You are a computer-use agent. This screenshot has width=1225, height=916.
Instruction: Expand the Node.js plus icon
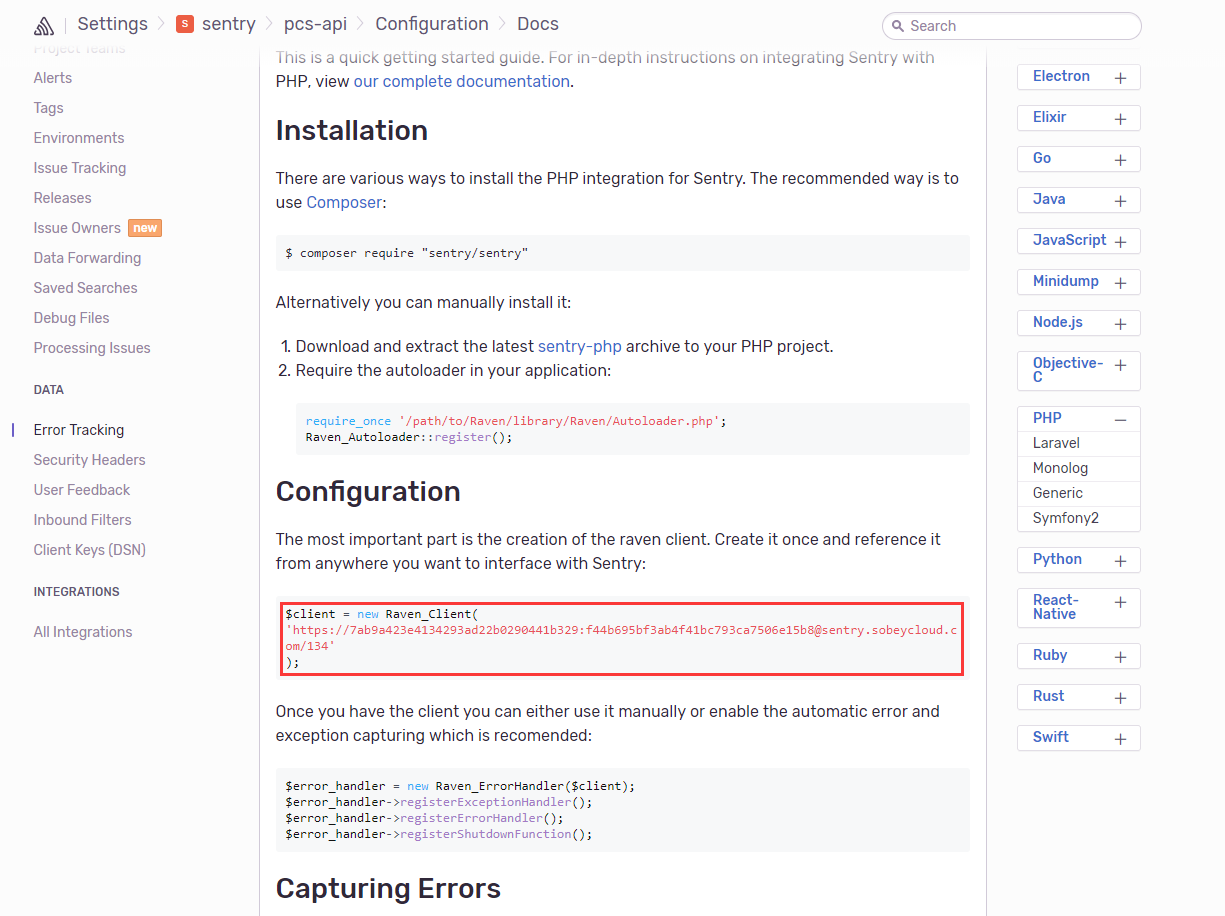pyautogui.click(x=1120, y=324)
